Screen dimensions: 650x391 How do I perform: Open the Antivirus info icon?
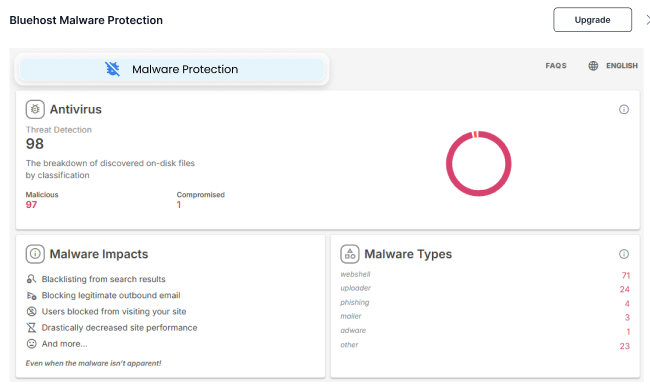pos(623,109)
